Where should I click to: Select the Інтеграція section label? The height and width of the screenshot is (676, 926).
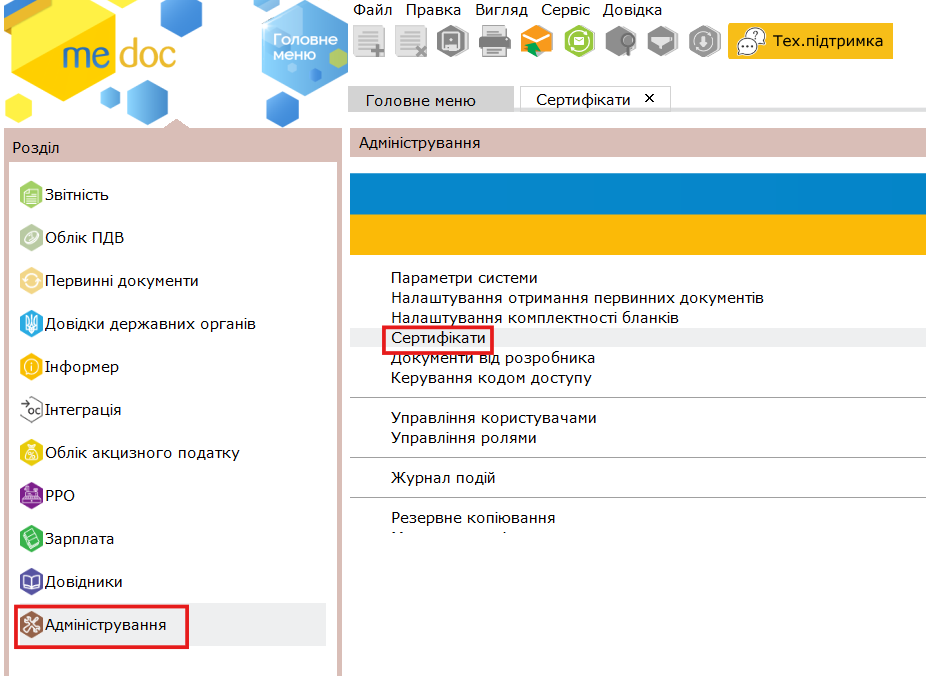(83, 410)
